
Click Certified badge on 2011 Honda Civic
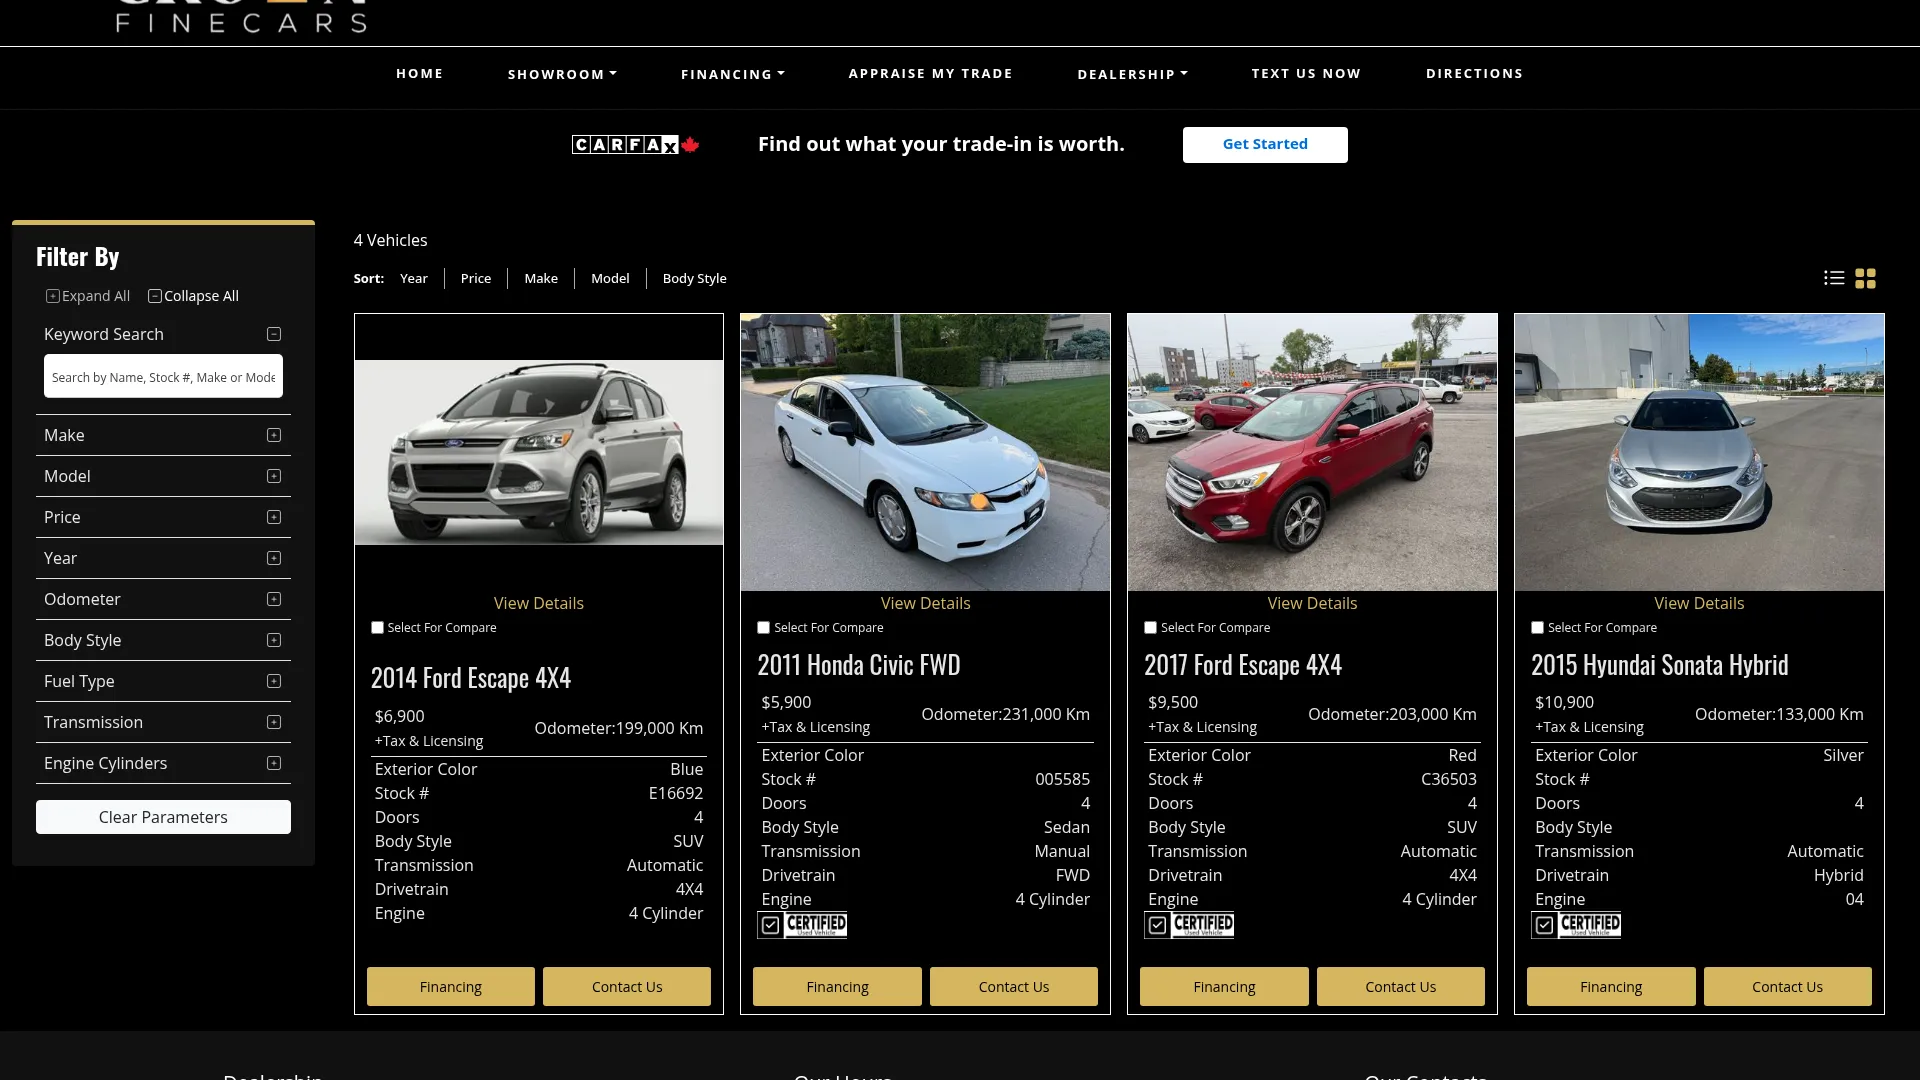802,925
